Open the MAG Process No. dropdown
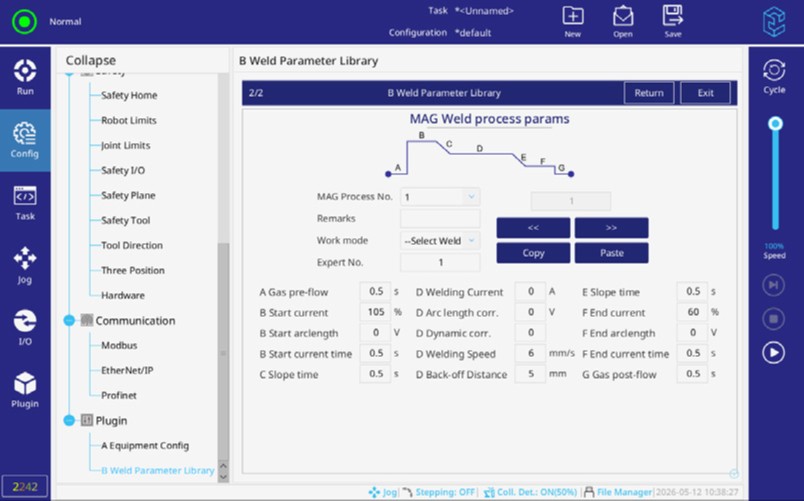The height and width of the screenshot is (501, 804). (x=440, y=197)
